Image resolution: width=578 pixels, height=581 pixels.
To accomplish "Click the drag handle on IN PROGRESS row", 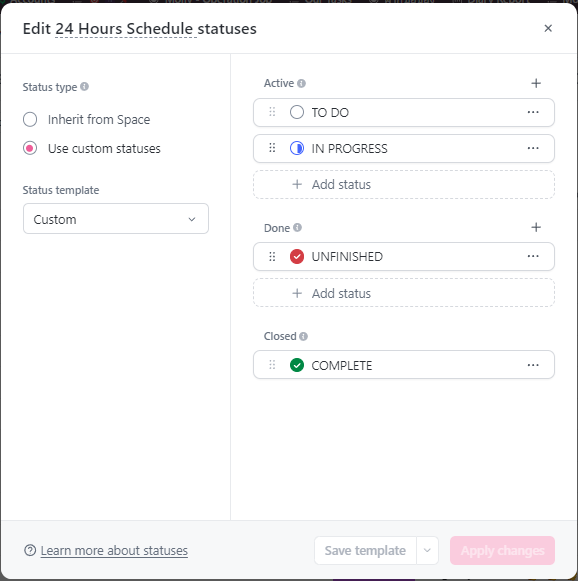I will 272,148.
